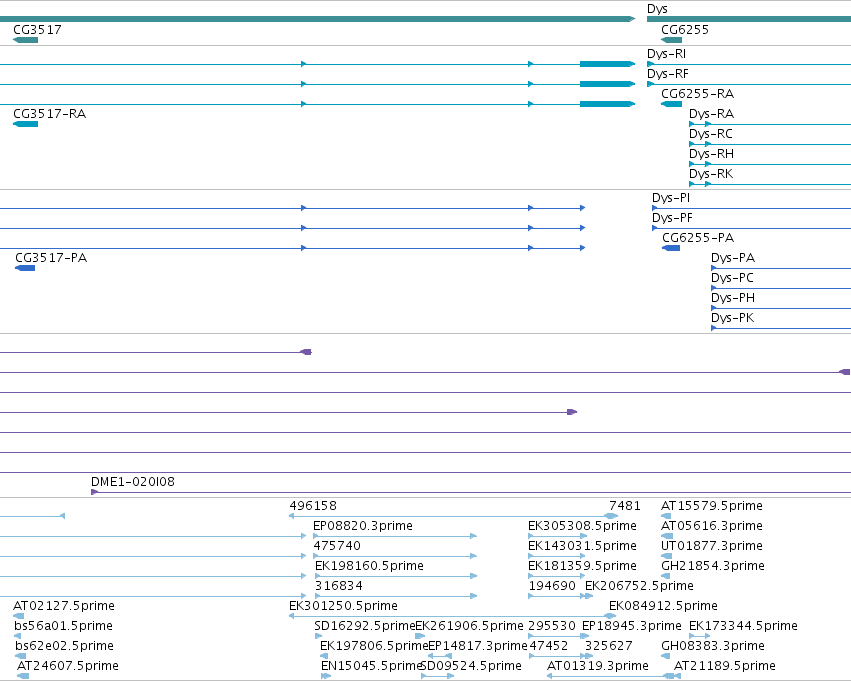Click the 295530 feature label
Screen dimensions: 851x681
(x=552, y=626)
